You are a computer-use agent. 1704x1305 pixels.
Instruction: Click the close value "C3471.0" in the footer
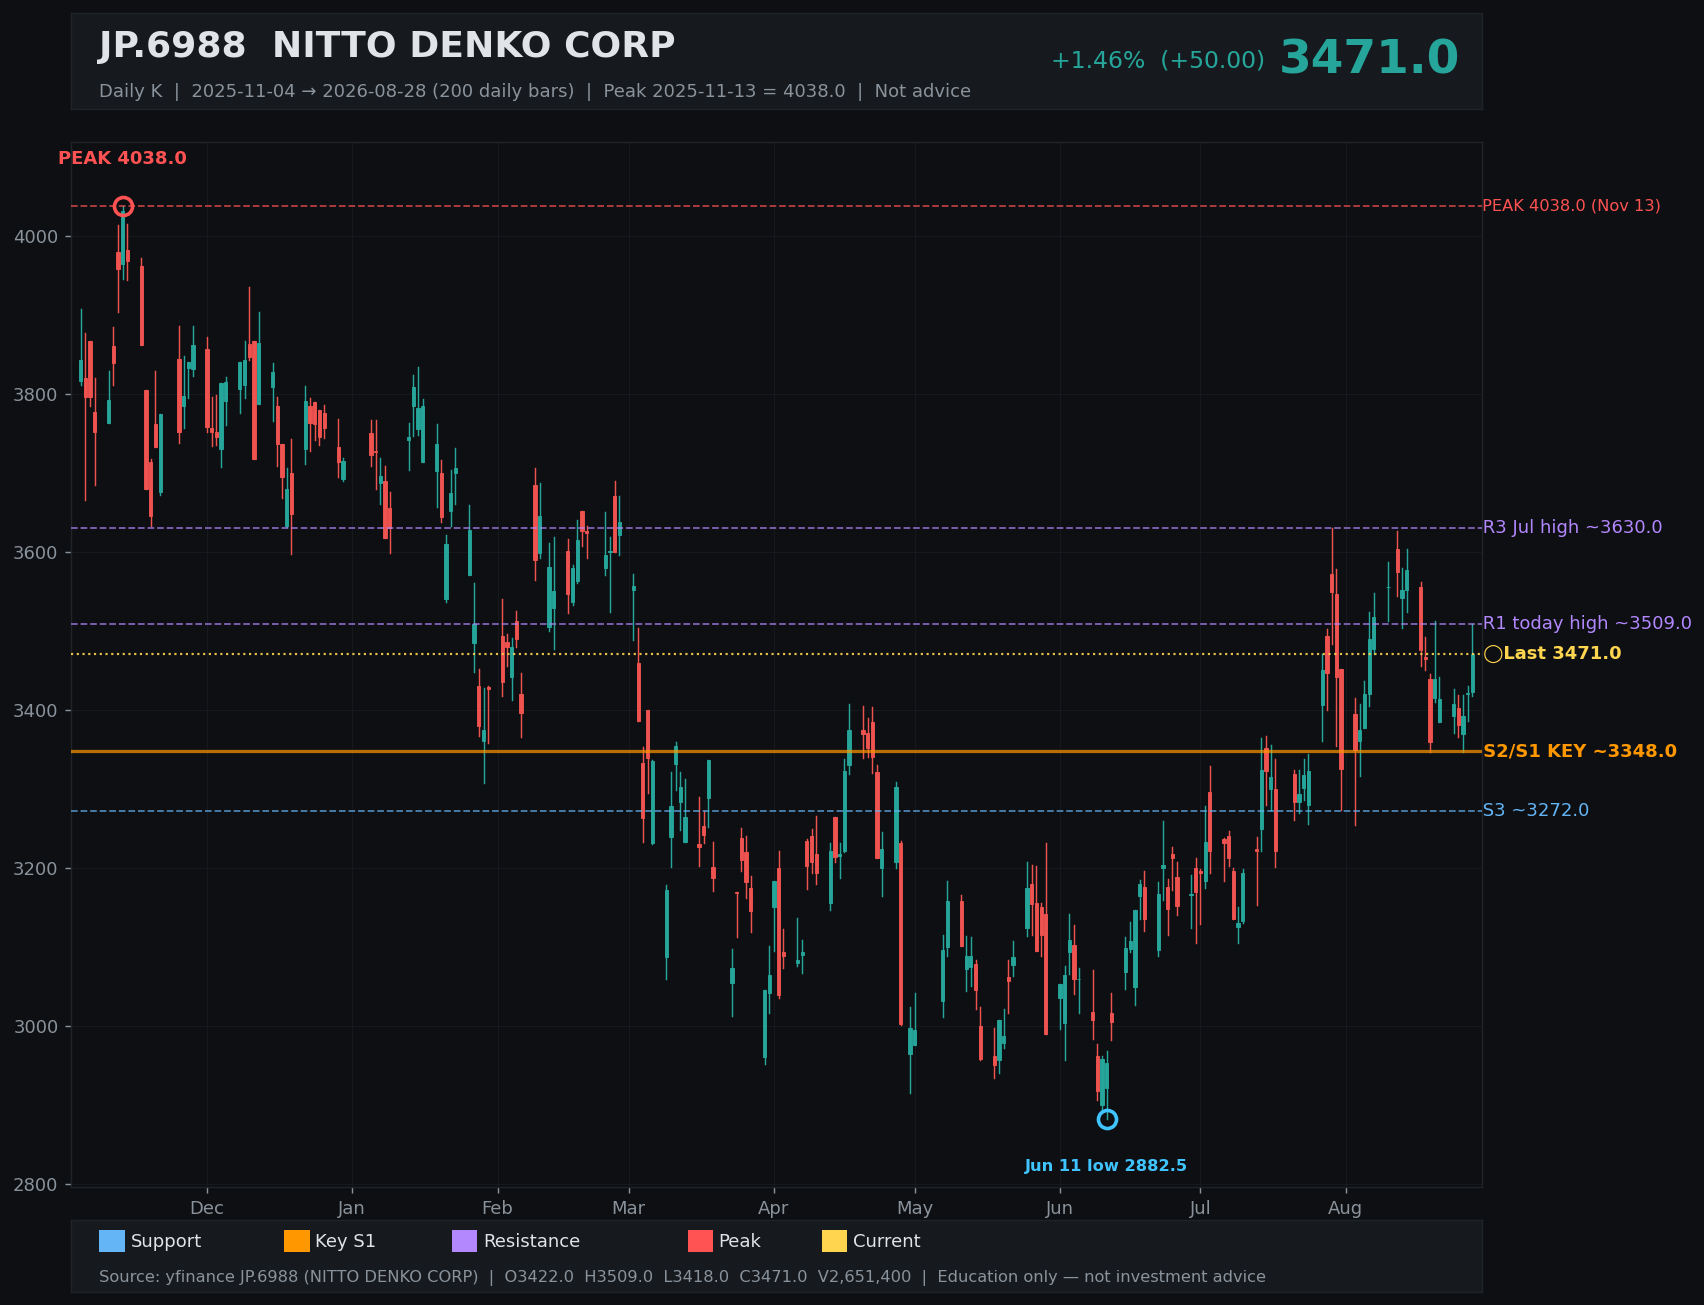773,1277
